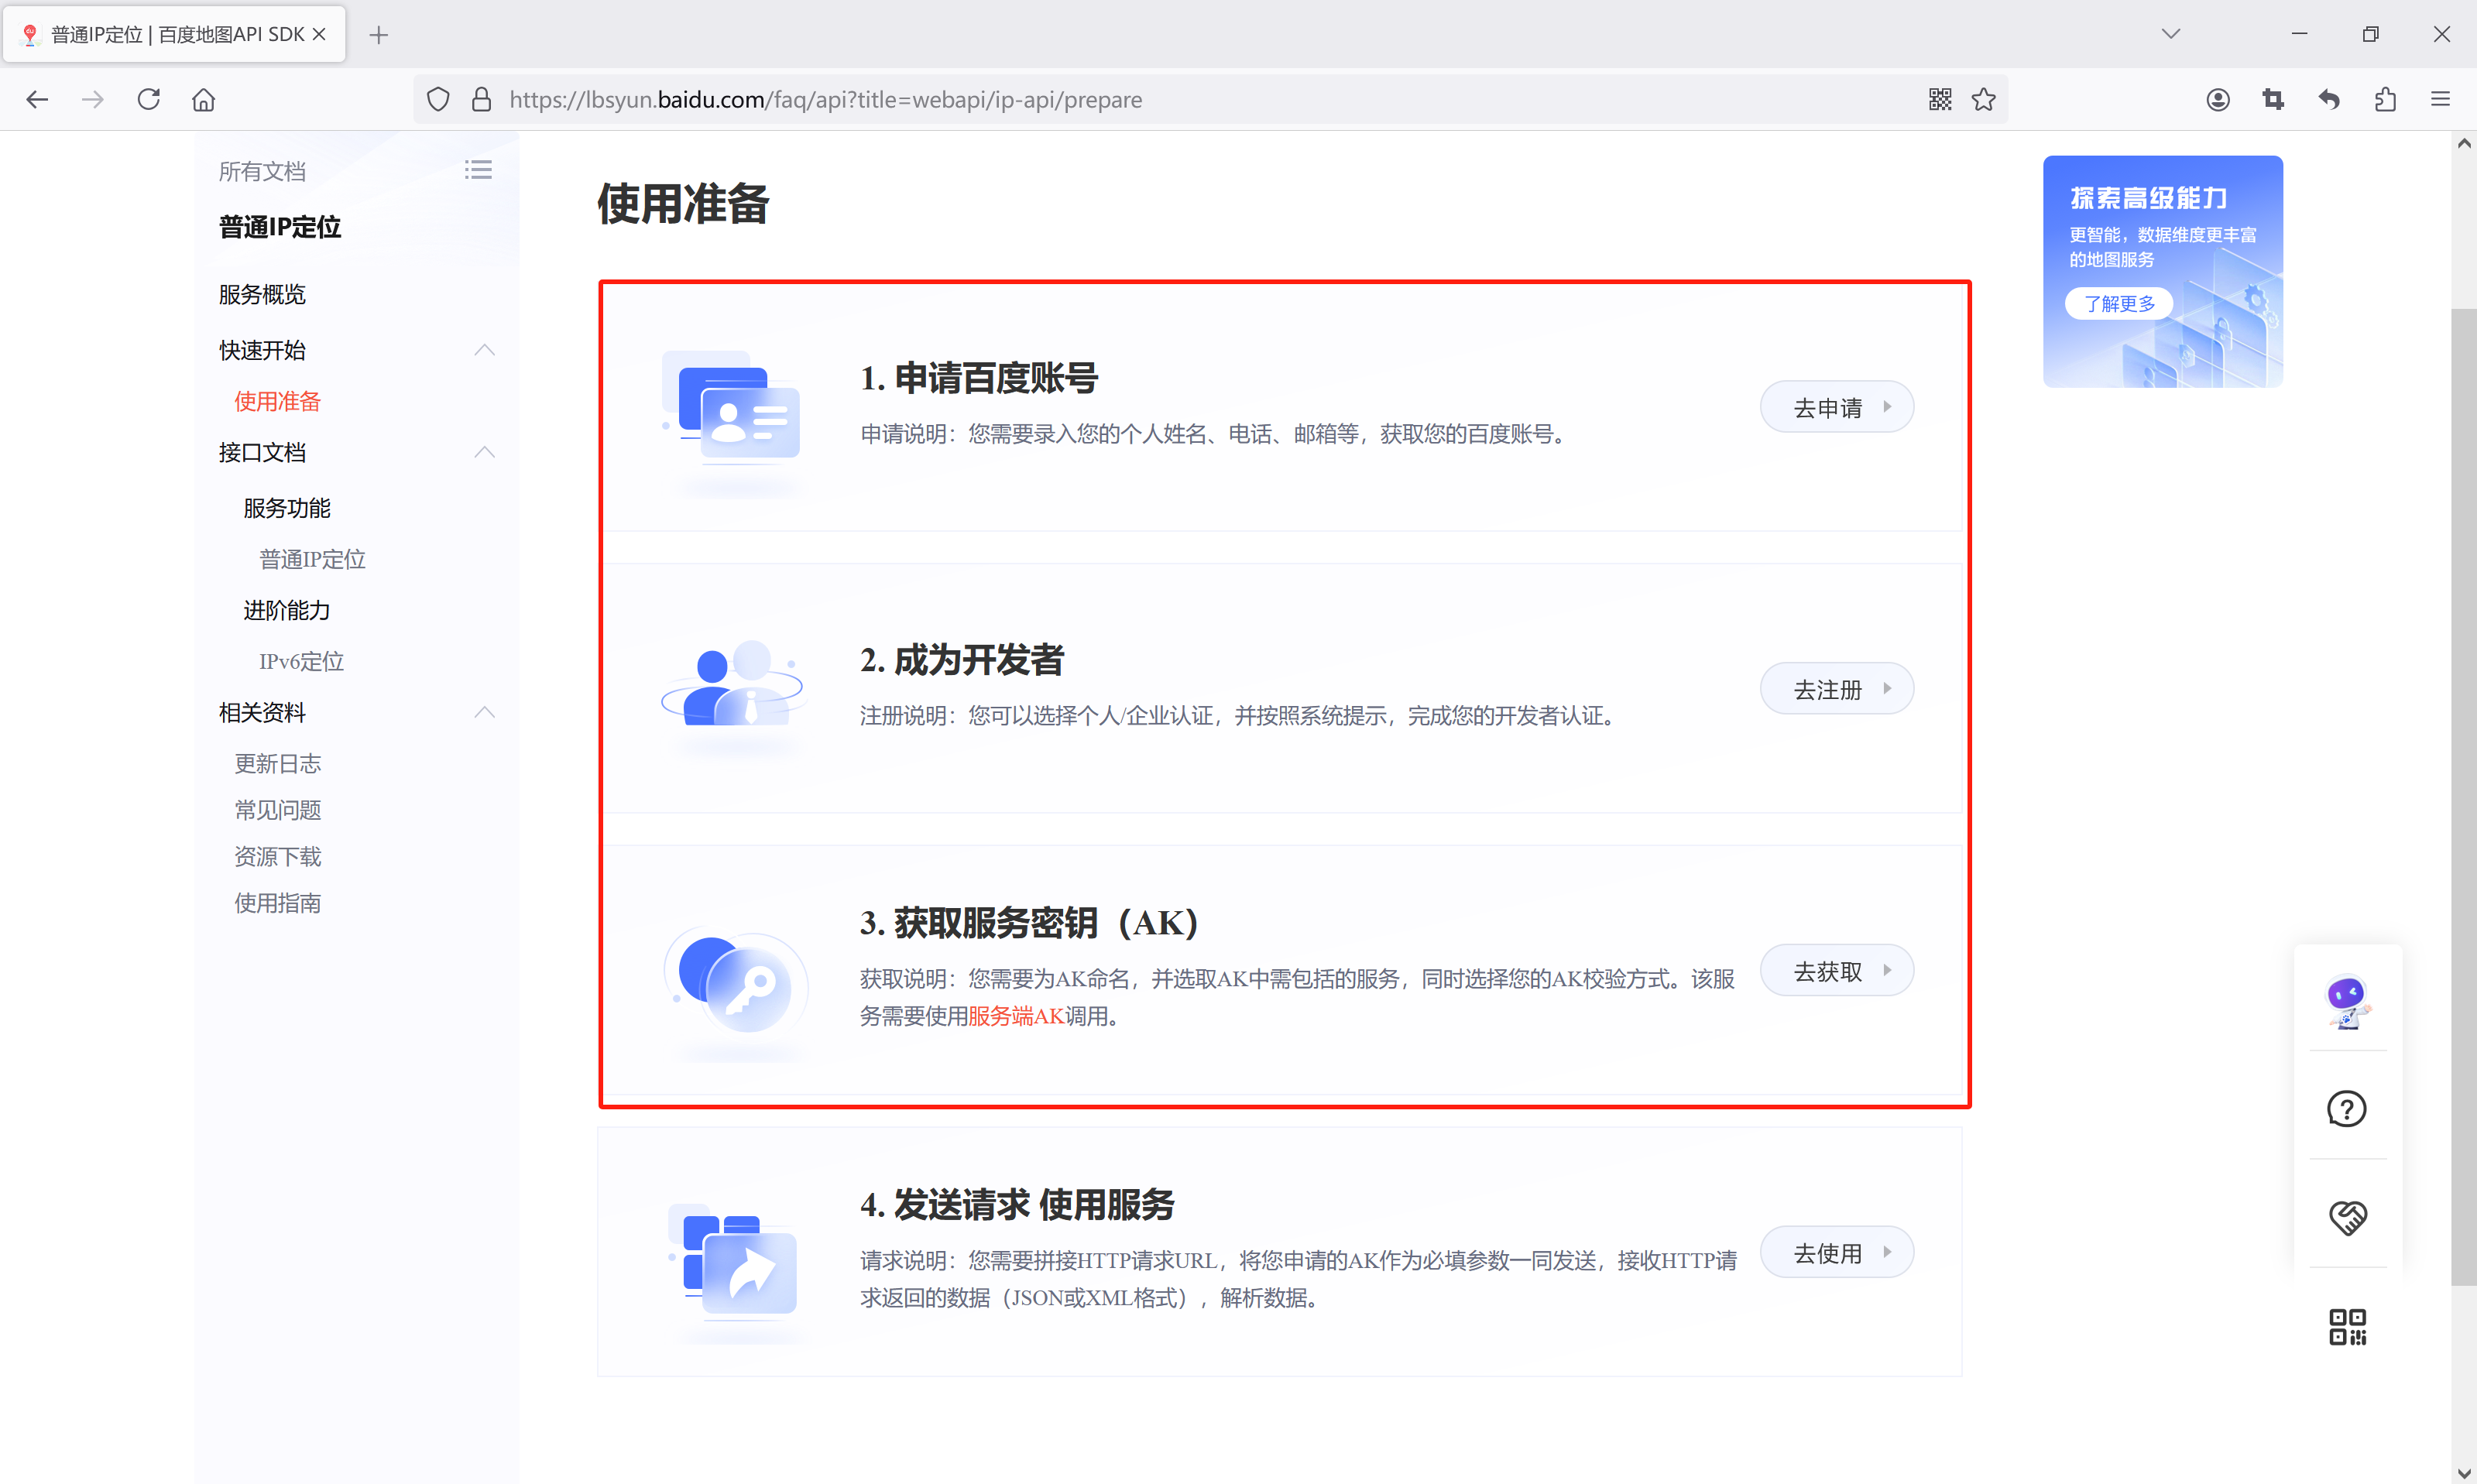Bookmark this page with the star icon
Image resolution: width=2477 pixels, height=1484 pixels.
click(x=1983, y=99)
